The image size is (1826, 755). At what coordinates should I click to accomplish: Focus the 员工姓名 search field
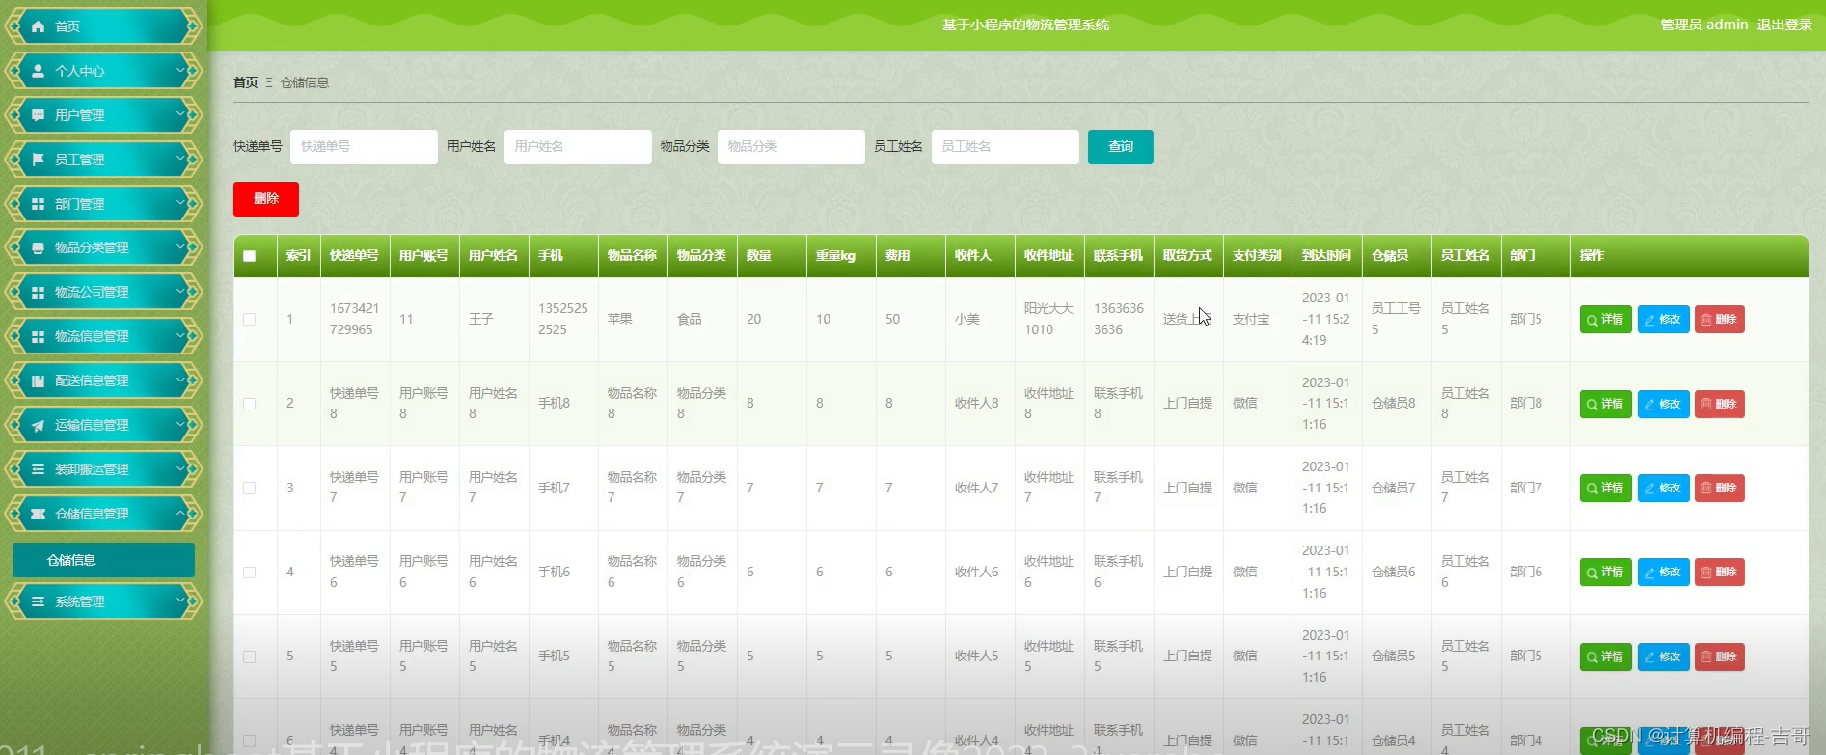coord(1005,147)
